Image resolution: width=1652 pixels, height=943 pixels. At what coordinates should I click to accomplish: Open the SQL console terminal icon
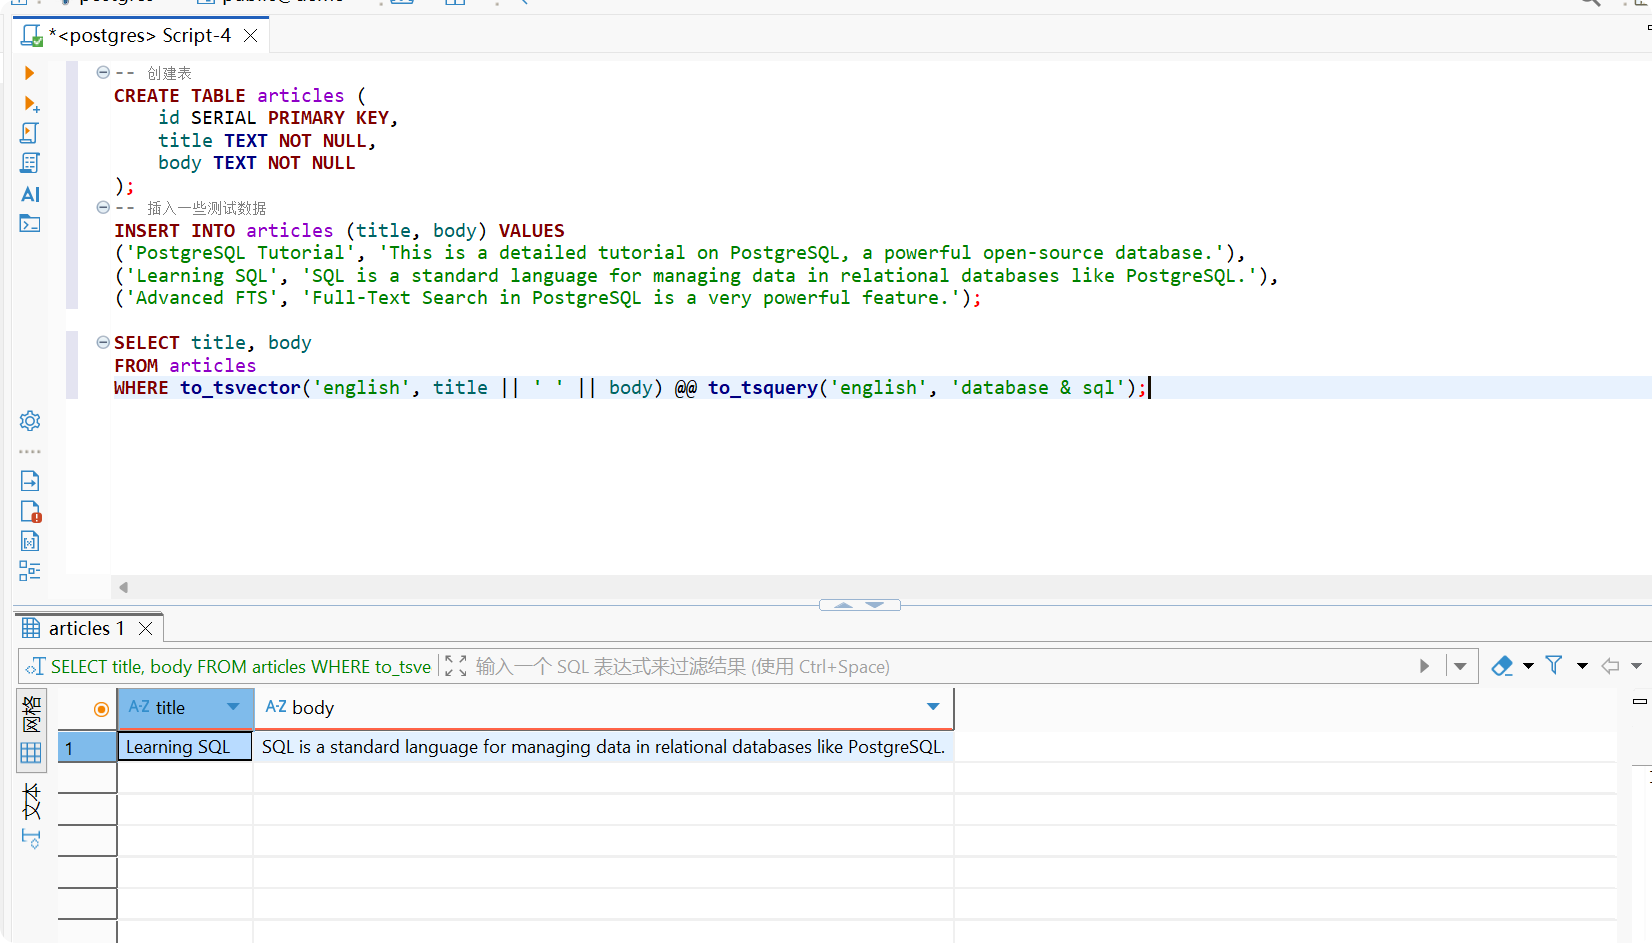click(30, 224)
